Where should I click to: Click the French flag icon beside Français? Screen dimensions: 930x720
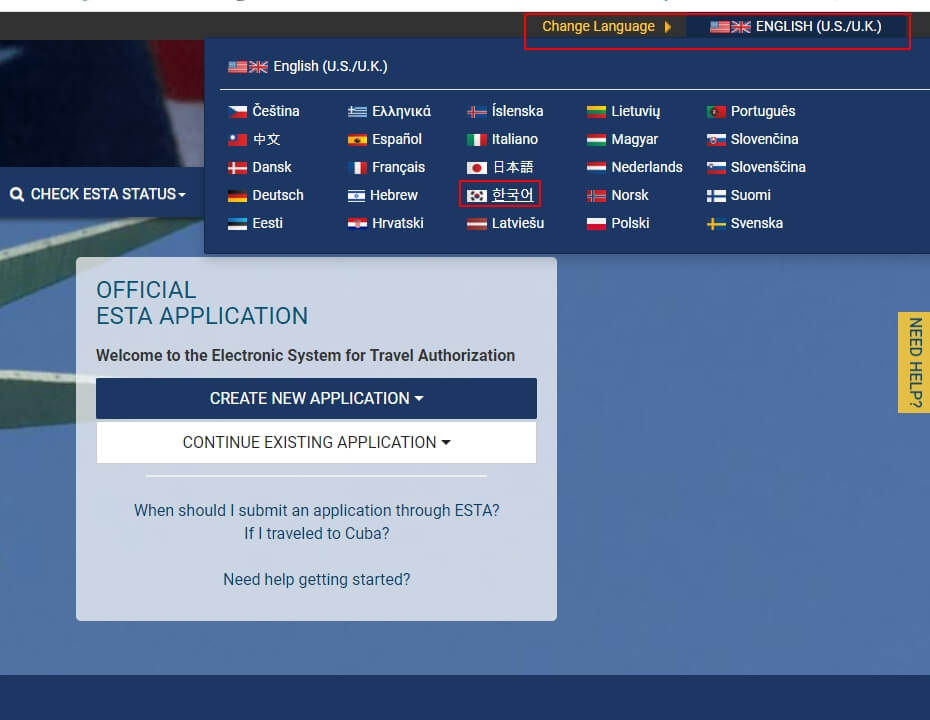[x=357, y=168]
